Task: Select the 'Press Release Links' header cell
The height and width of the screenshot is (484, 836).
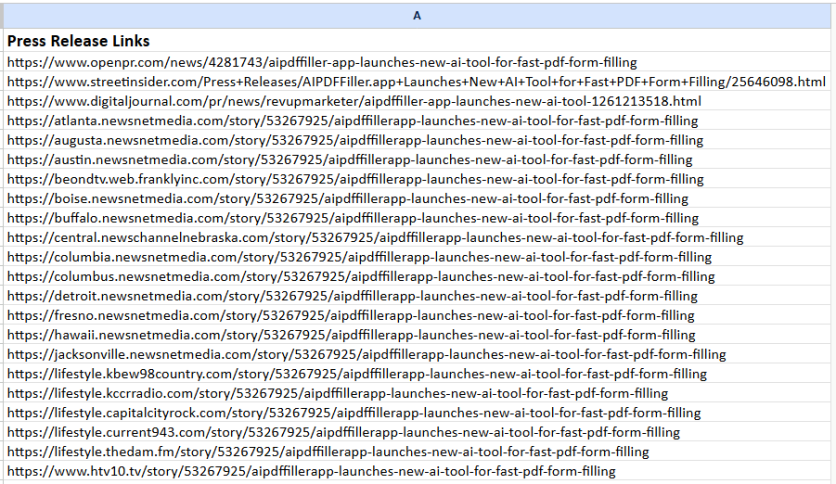Action: click(417, 41)
